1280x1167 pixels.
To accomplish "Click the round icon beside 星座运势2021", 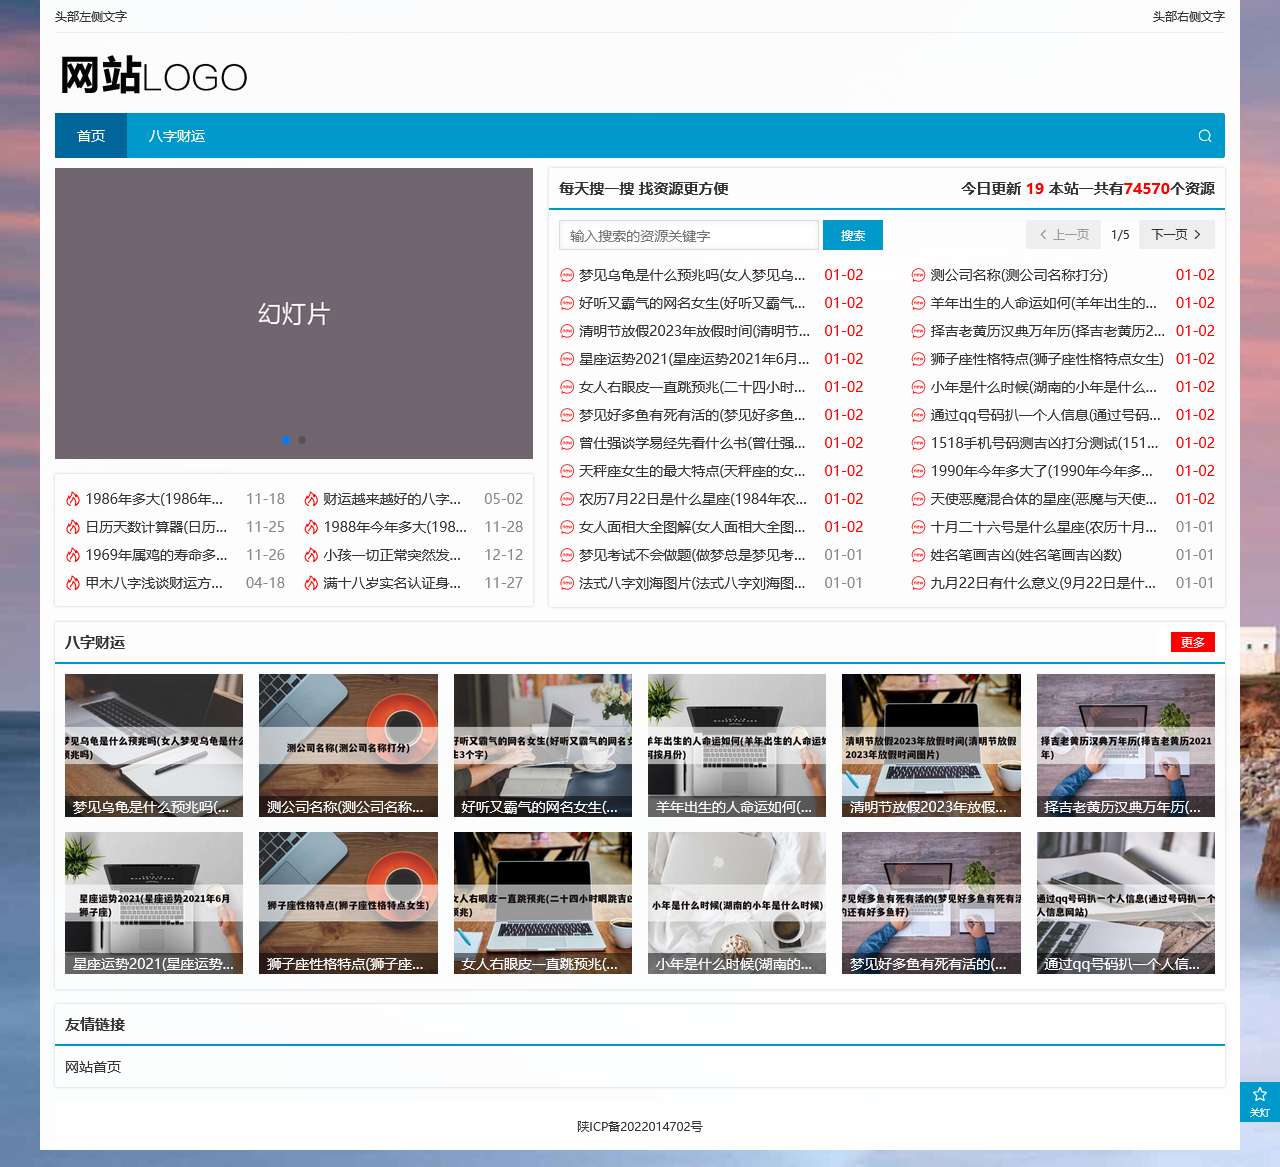I will click(567, 359).
